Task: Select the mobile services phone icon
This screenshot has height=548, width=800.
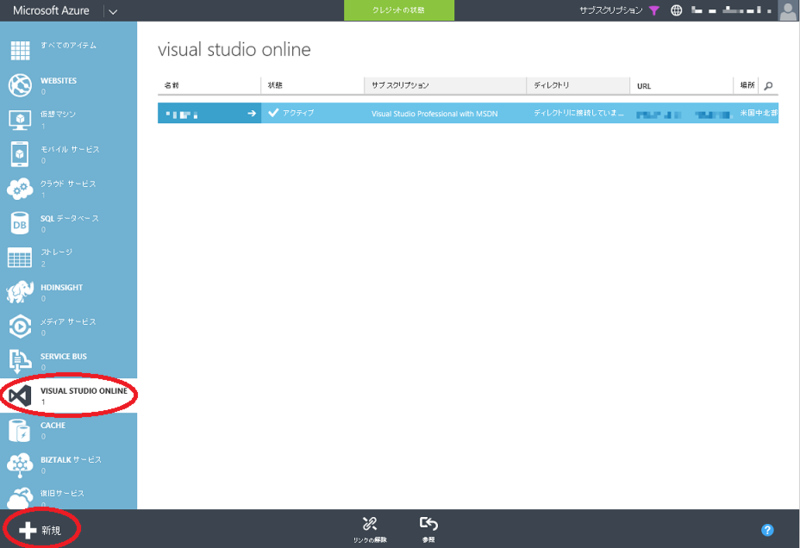Action: click(x=20, y=154)
